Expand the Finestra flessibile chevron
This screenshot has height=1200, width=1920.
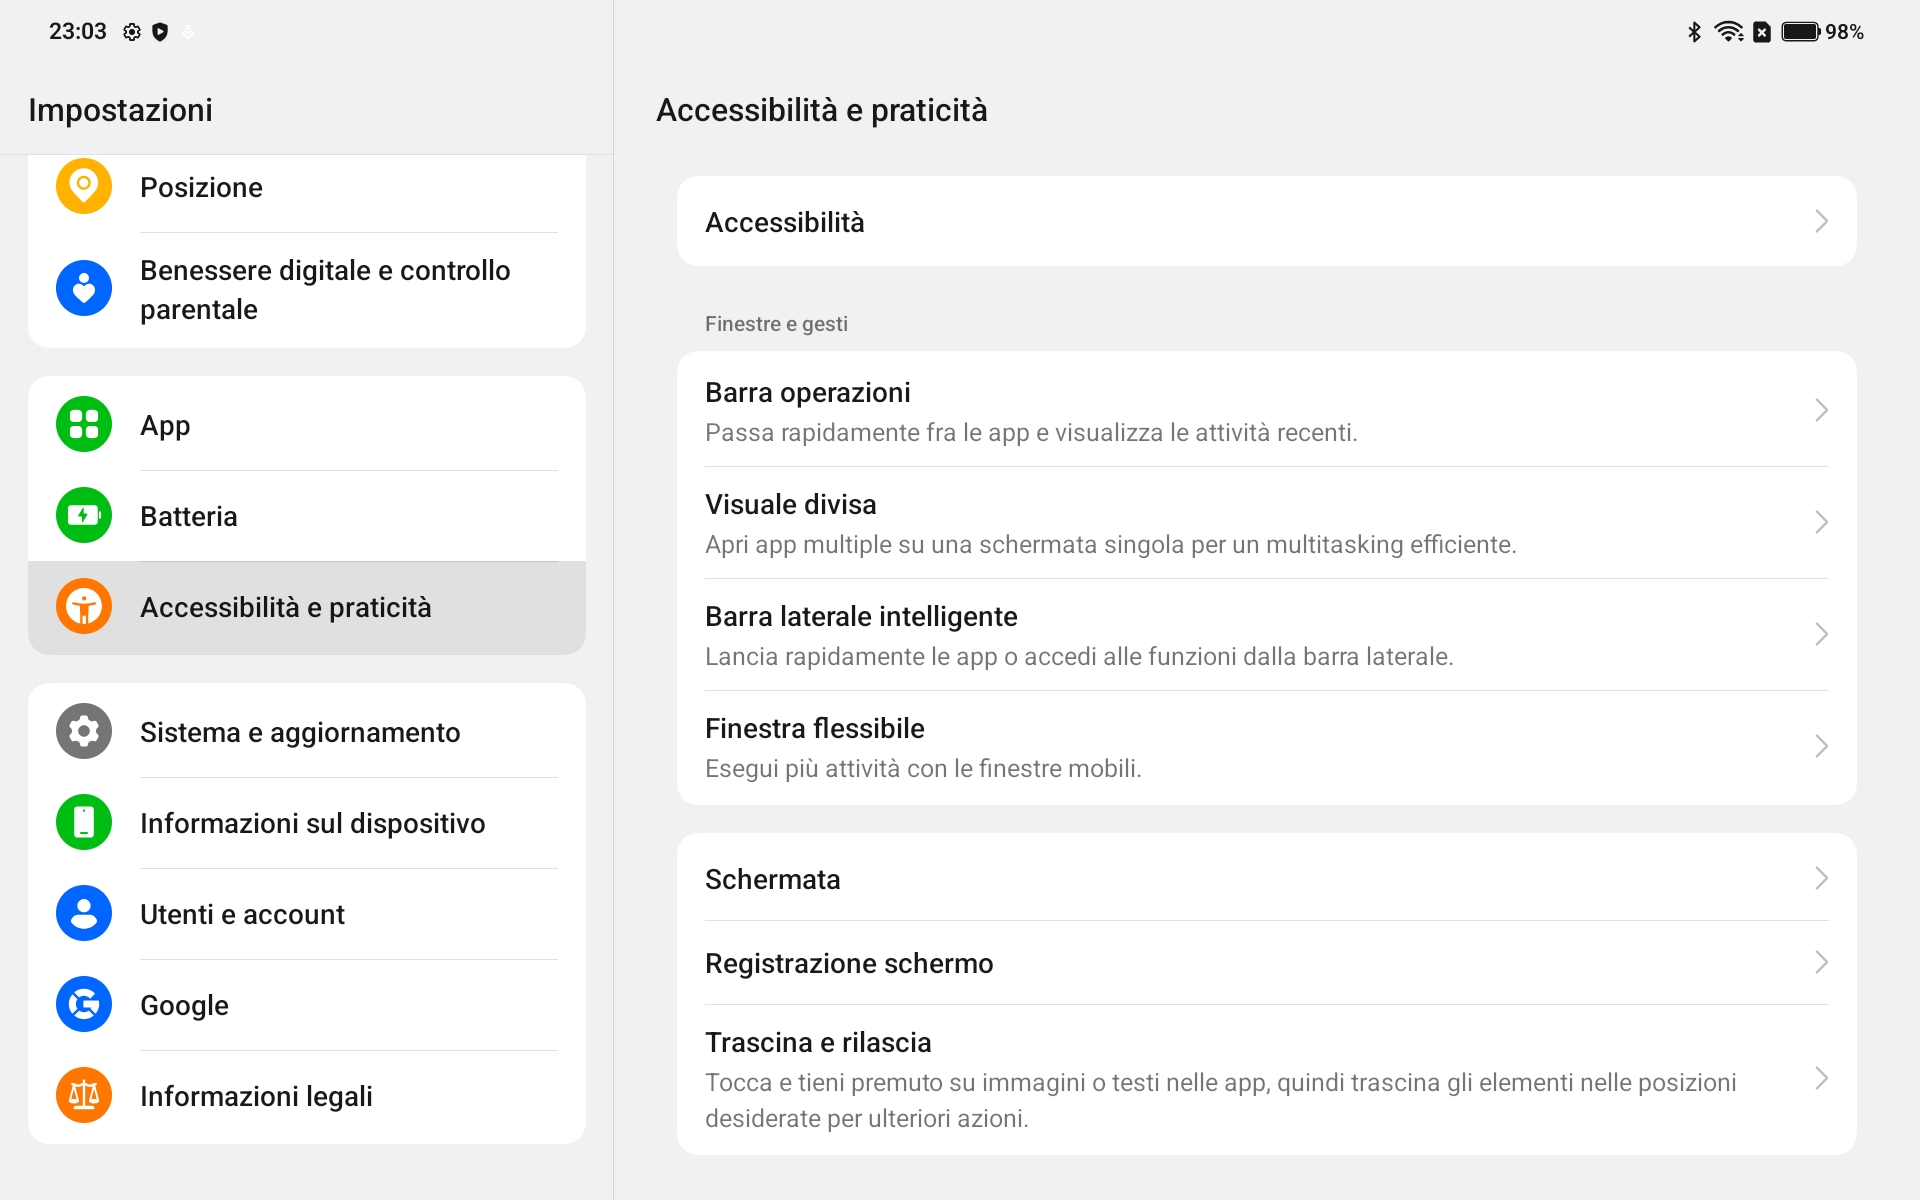click(x=1821, y=746)
